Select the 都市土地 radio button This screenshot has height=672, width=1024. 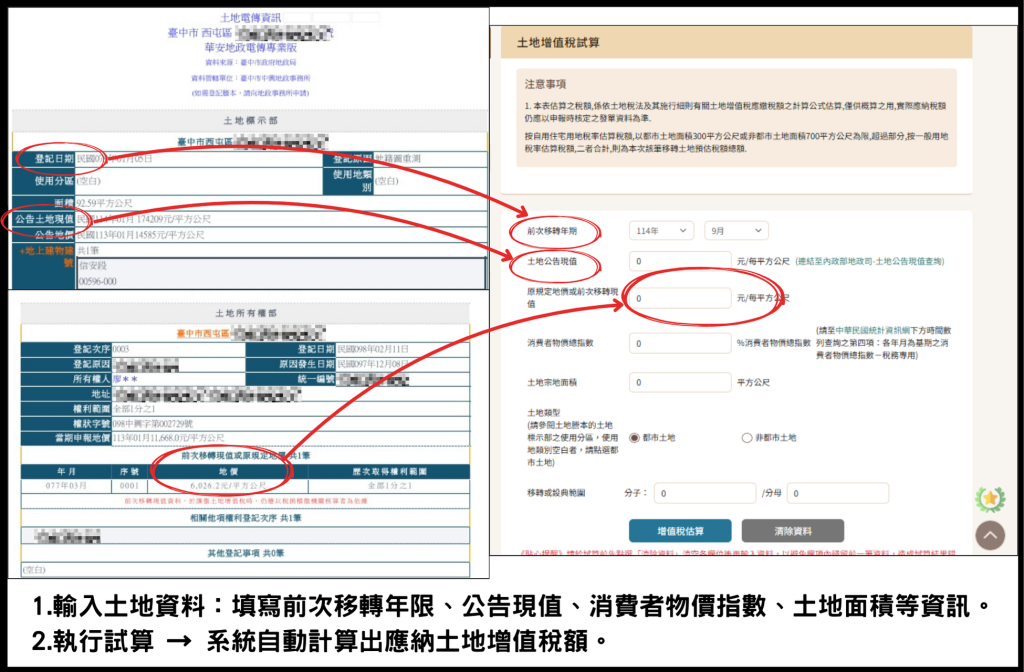point(634,438)
